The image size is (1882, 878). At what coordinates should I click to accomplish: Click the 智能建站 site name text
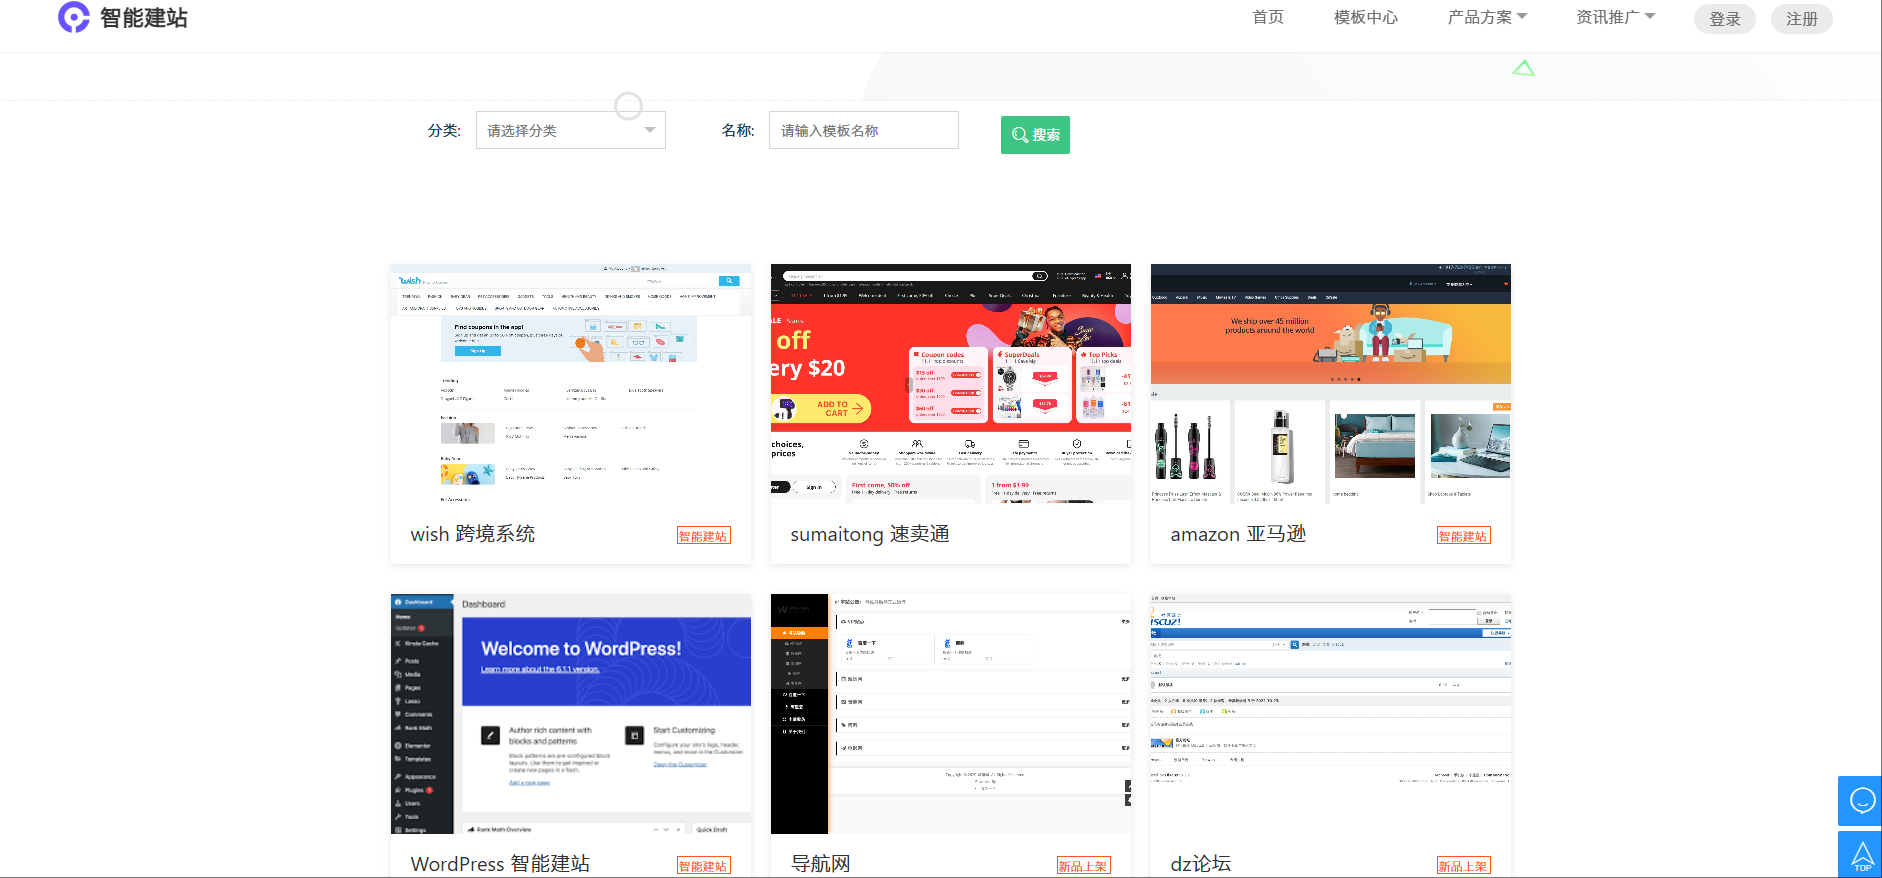(x=144, y=18)
